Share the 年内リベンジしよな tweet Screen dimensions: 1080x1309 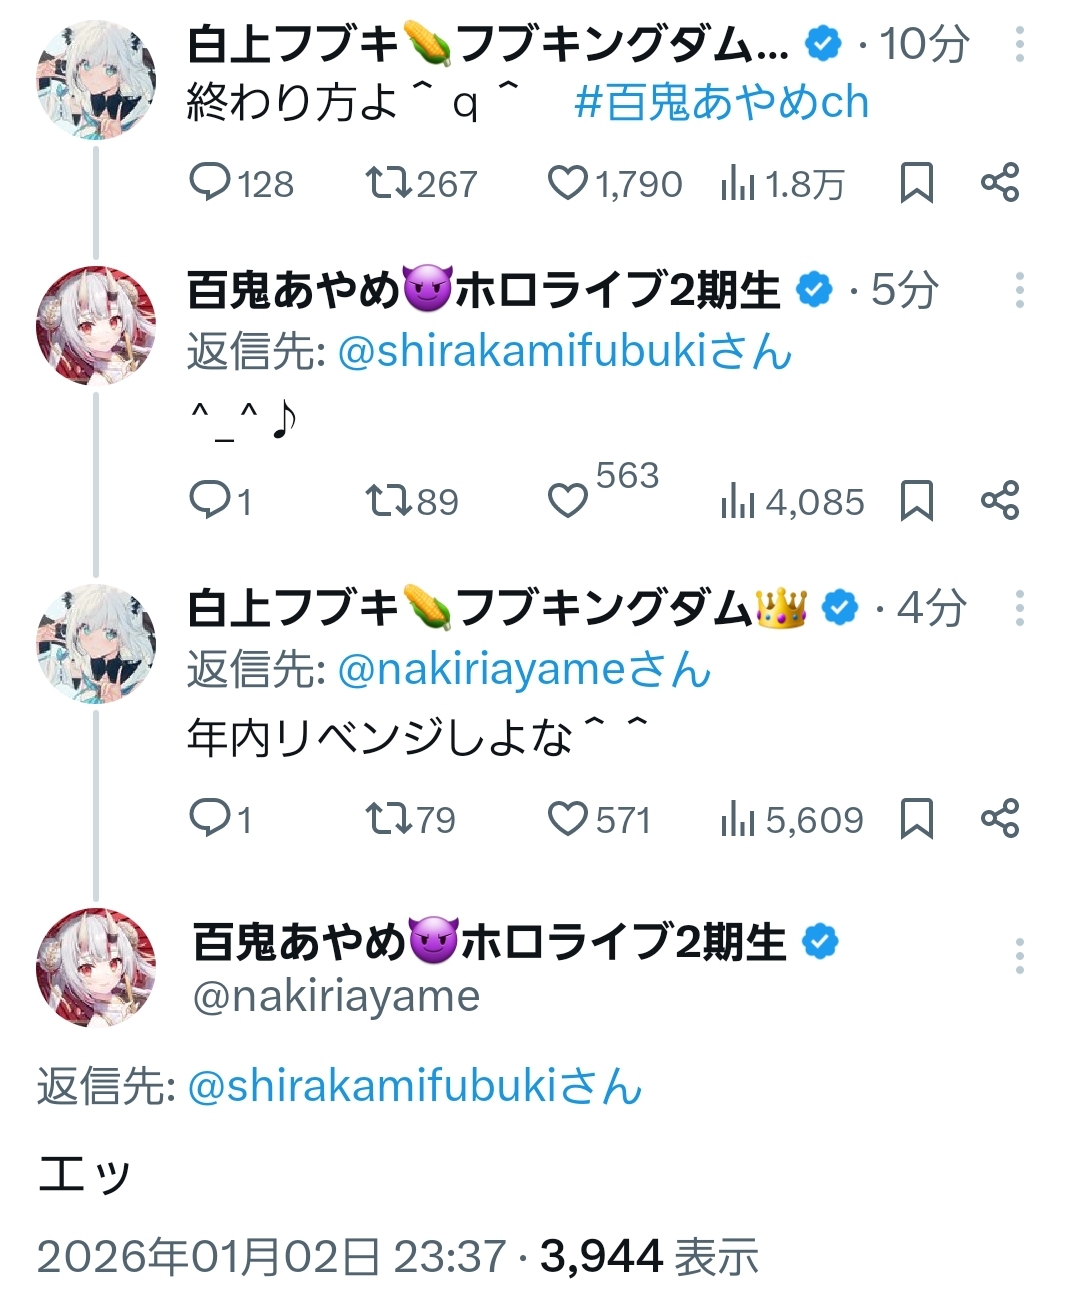tap(999, 818)
